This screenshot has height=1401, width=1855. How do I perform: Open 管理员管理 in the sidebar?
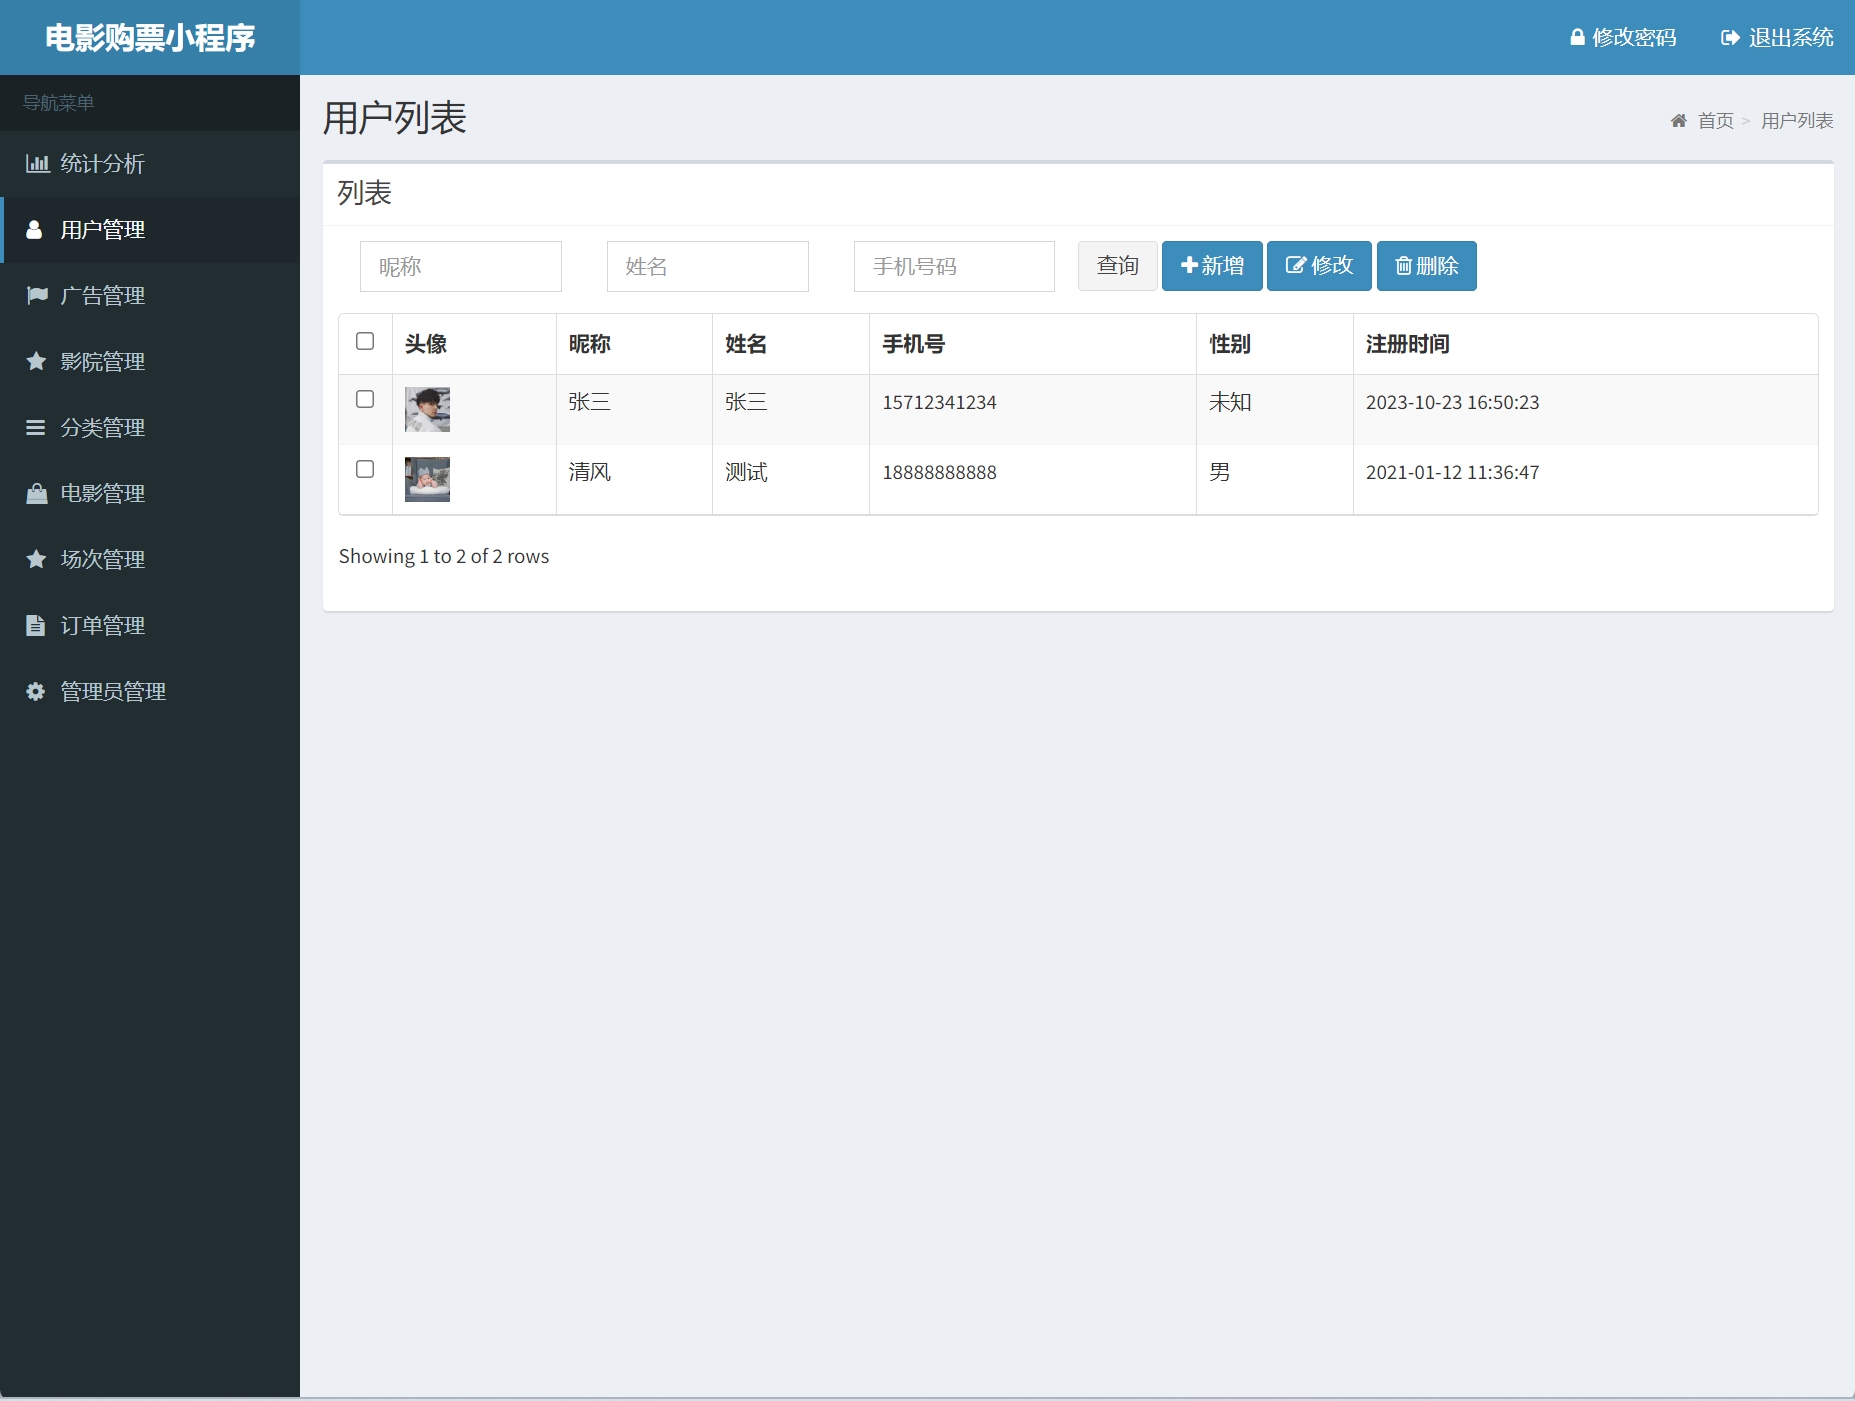click(150, 692)
